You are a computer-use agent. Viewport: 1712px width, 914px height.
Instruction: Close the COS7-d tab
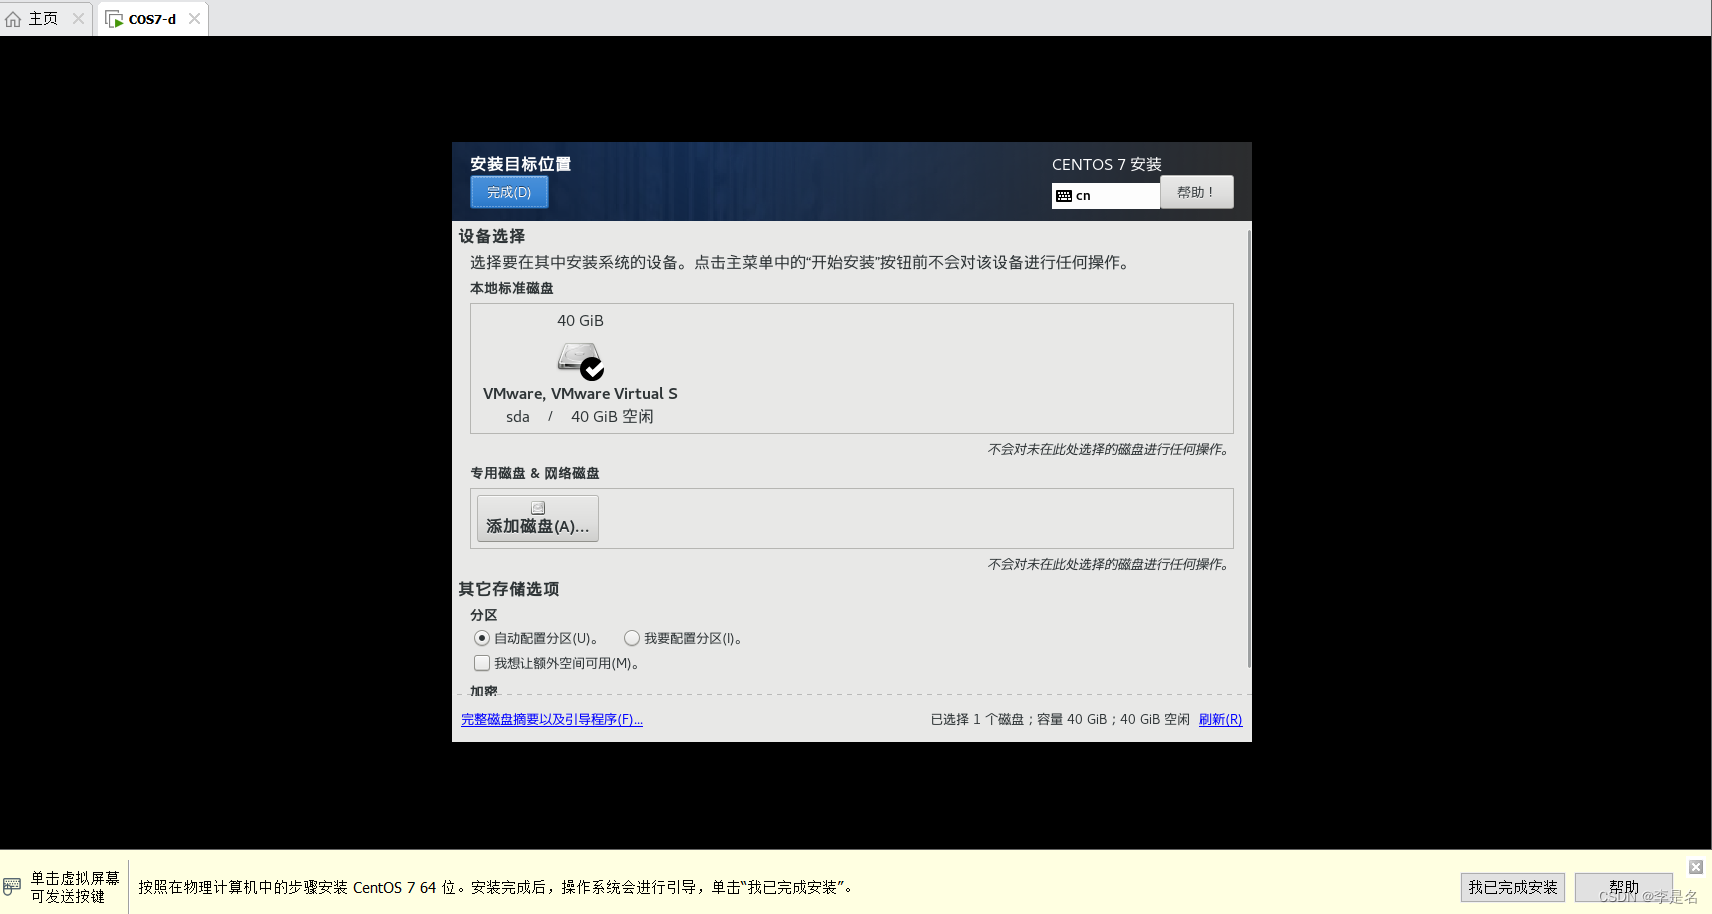point(194,18)
